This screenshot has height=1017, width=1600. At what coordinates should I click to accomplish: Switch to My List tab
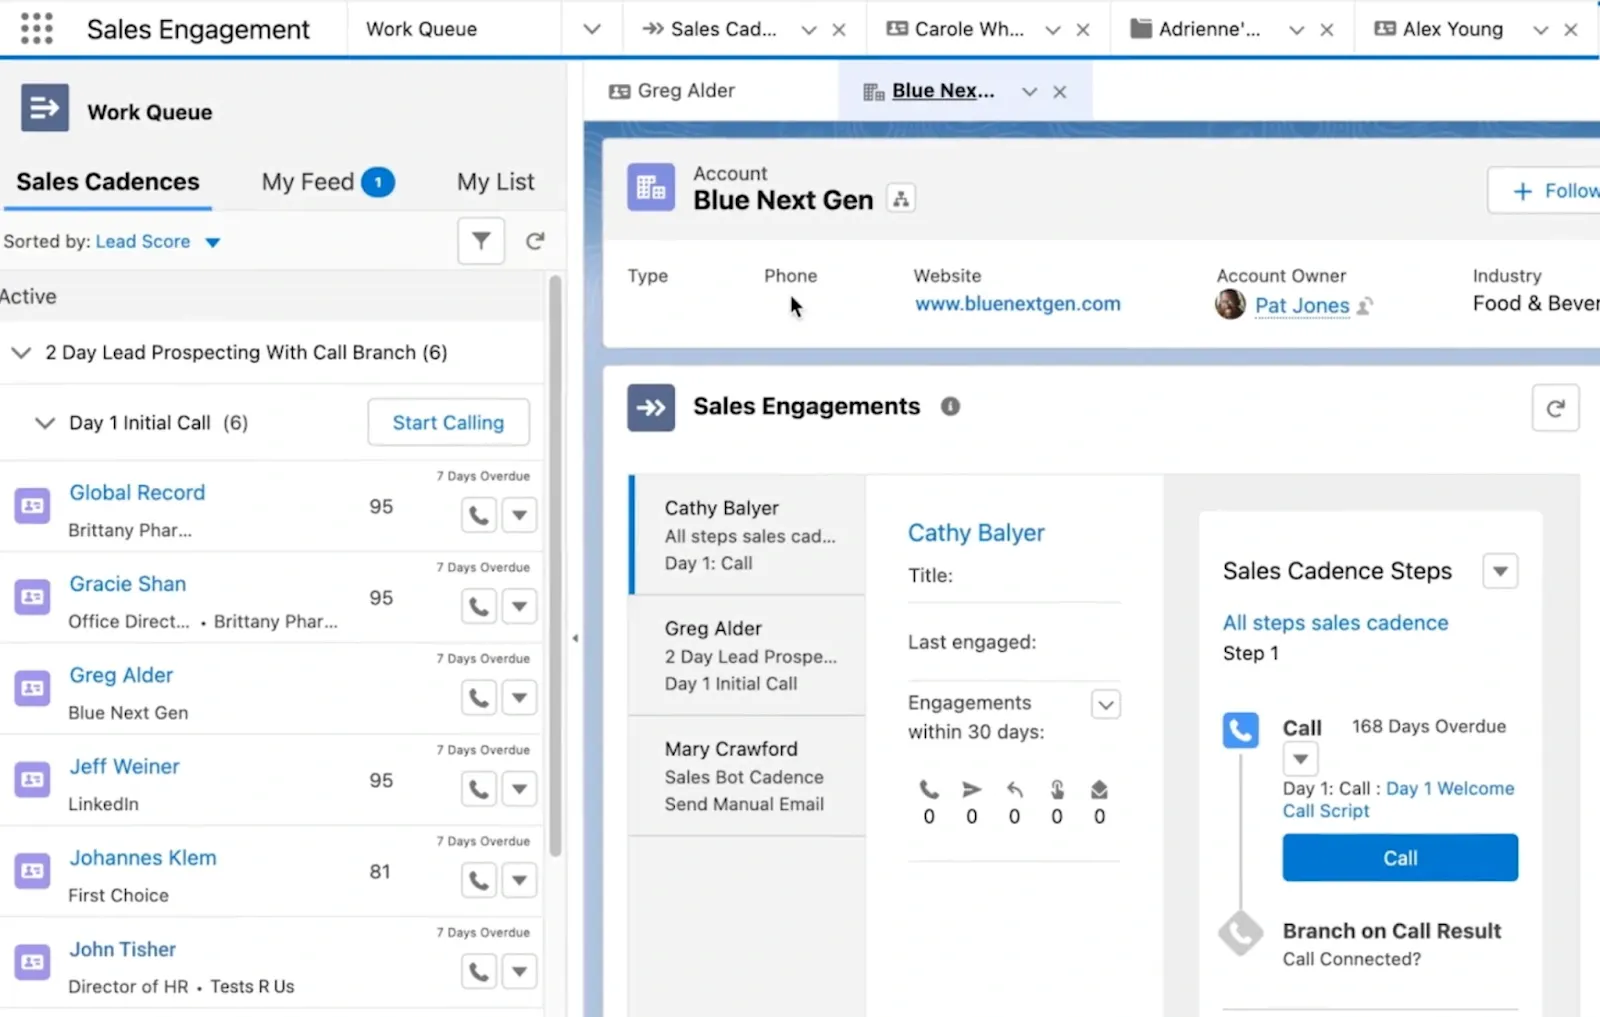pyautogui.click(x=495, y=182)
